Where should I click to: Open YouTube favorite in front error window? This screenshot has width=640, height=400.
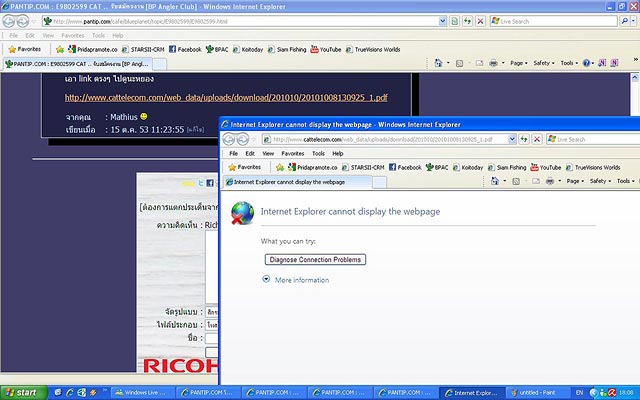click(546, 167)
